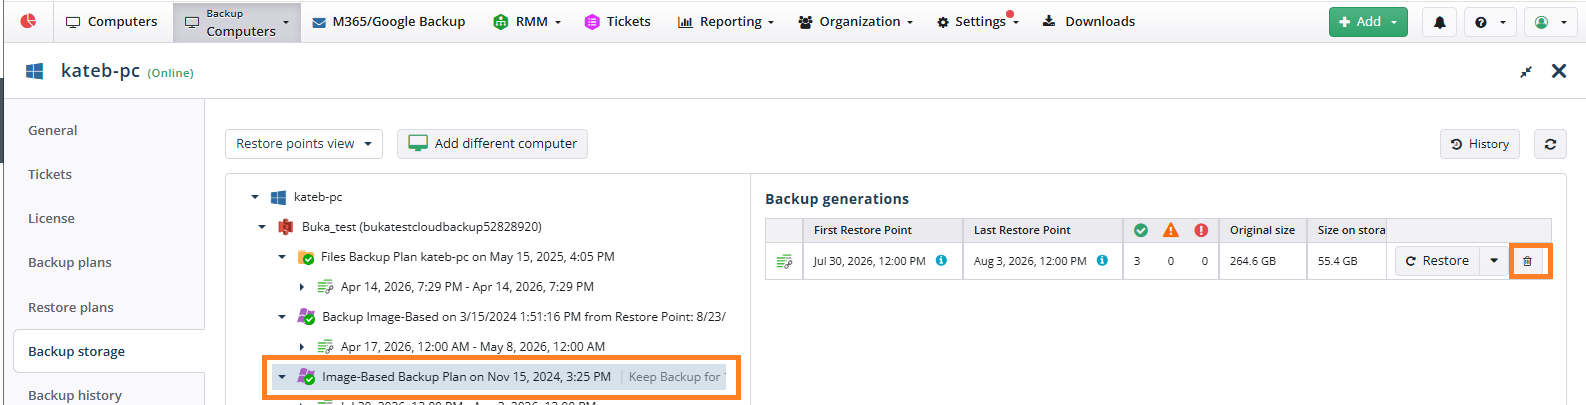The height and width of the screenshot is (405, 1586).
Task: Click the 264.6 GB original size cell
Action: point(1263,261)
